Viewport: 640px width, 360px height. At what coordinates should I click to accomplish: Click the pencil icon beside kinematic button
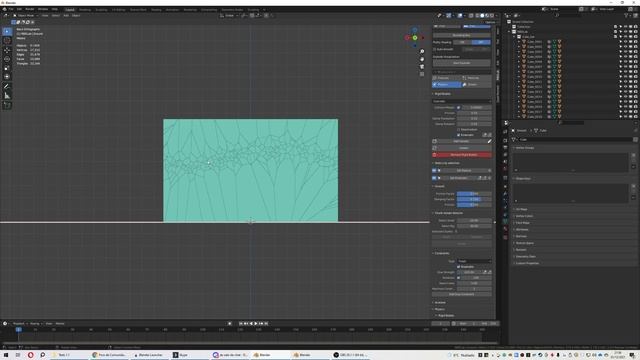click(x=489, y=141)
